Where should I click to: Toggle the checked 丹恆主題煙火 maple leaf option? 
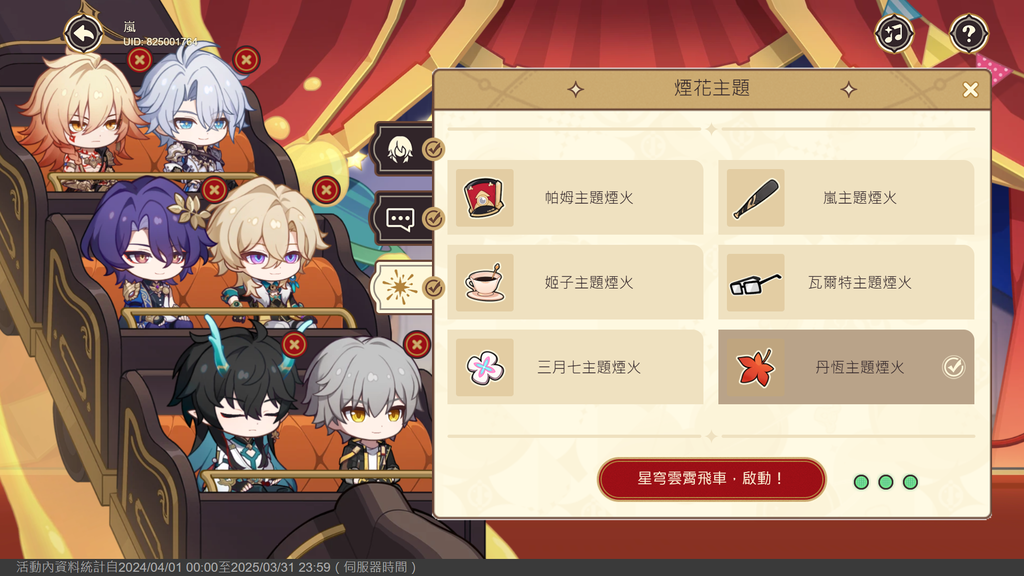pos(846,367)
